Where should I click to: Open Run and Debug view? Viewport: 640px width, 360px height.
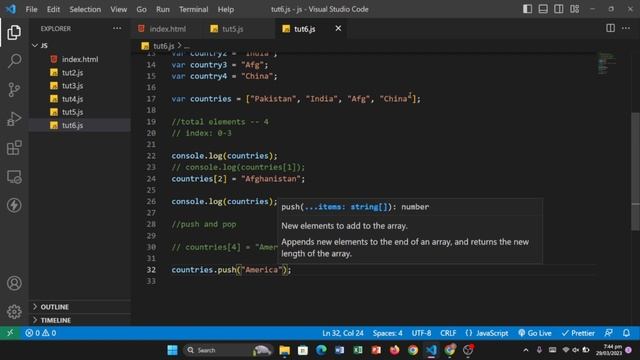click(x=14, y=119)
